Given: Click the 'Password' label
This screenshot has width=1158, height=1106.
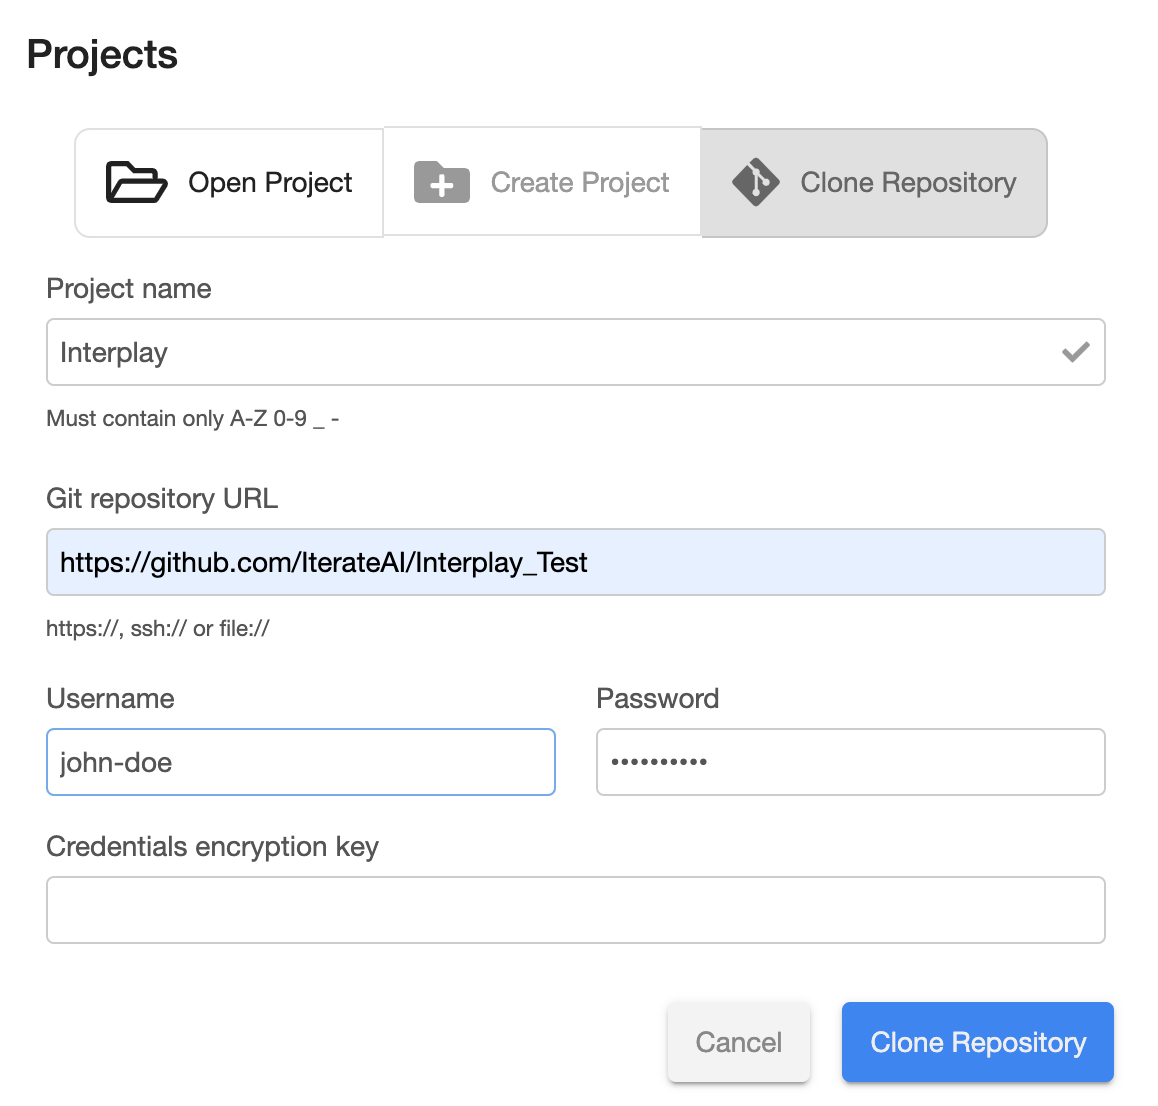Looking at the screenshot, I should coord(657,698).
